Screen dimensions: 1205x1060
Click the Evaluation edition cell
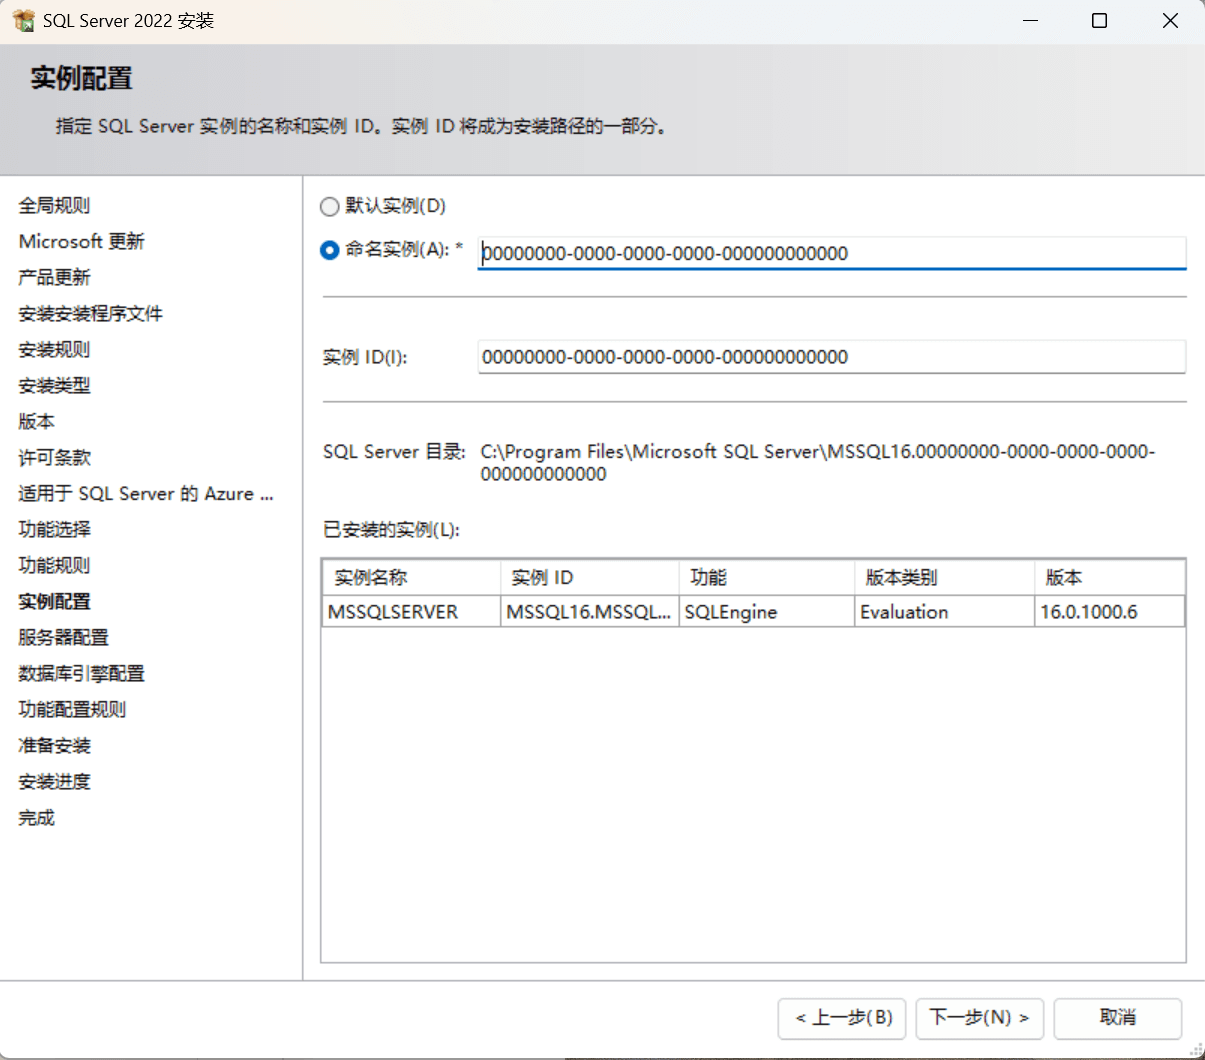[944, 612]
